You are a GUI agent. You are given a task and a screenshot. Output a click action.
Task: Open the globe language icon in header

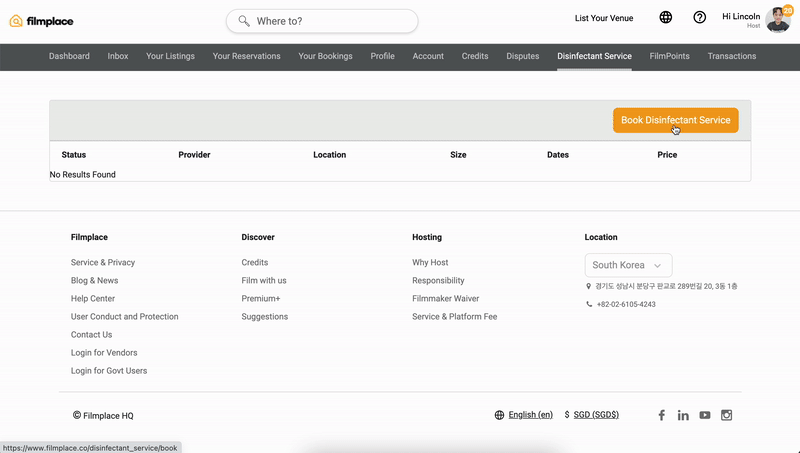666,18
